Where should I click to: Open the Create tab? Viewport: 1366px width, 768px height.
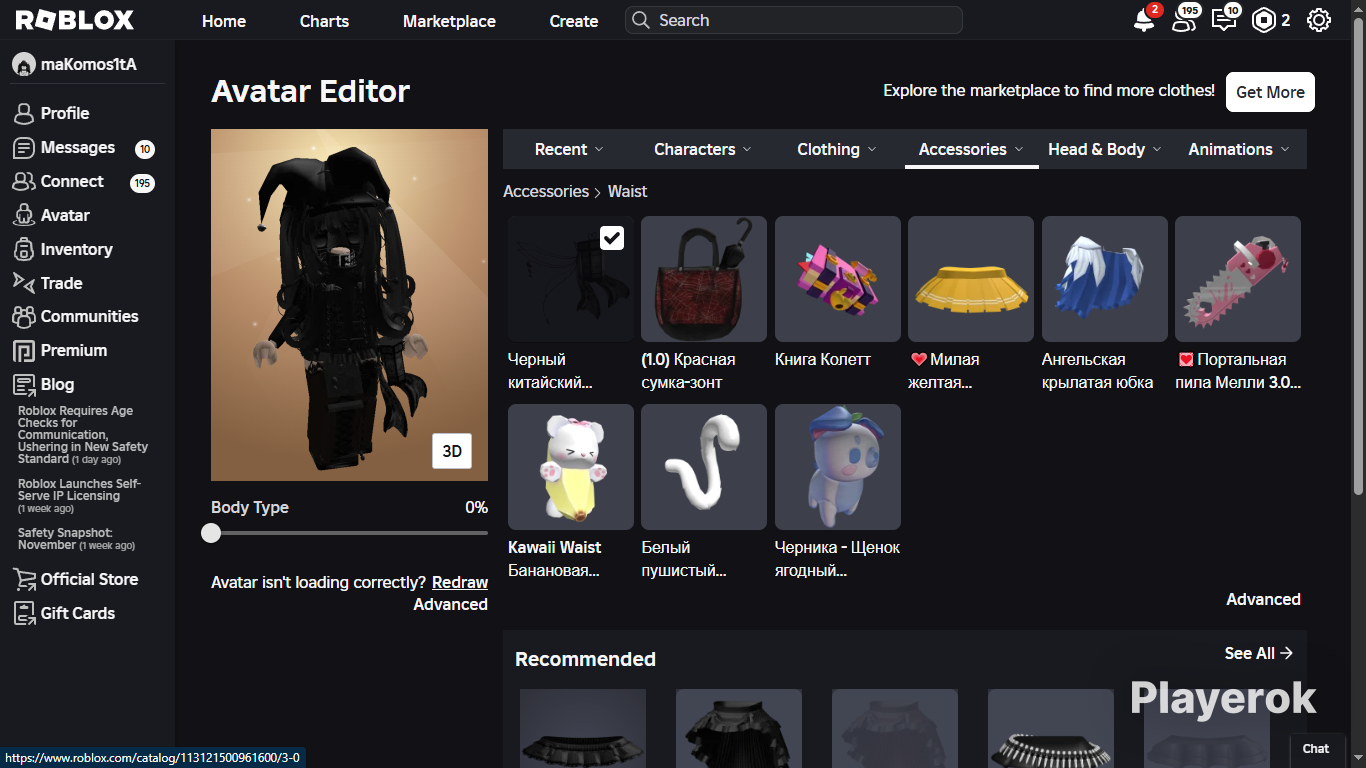[x=574, y=21]
